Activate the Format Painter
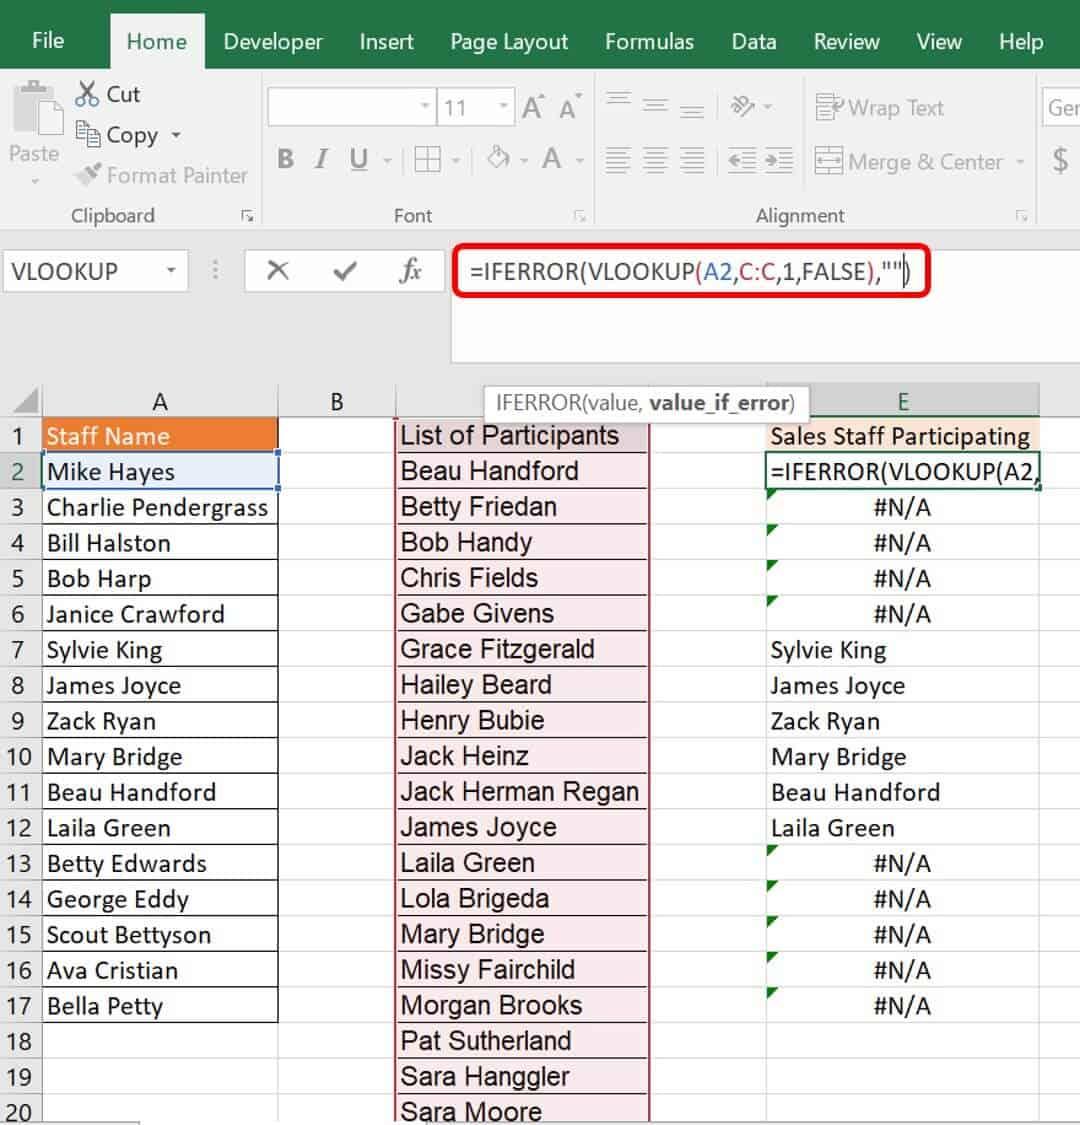 pyautogui.click(x=162, y=175)
